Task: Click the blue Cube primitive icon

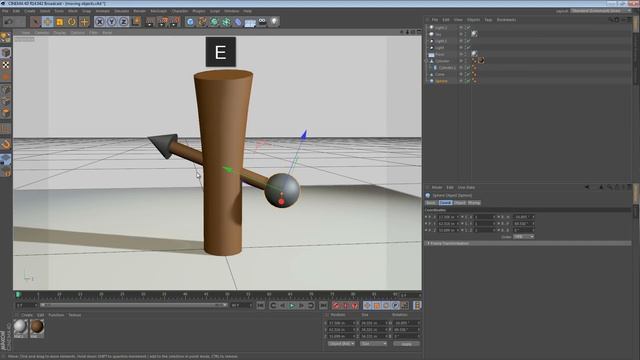Action: pyautogui.click(x=190, y=22)
